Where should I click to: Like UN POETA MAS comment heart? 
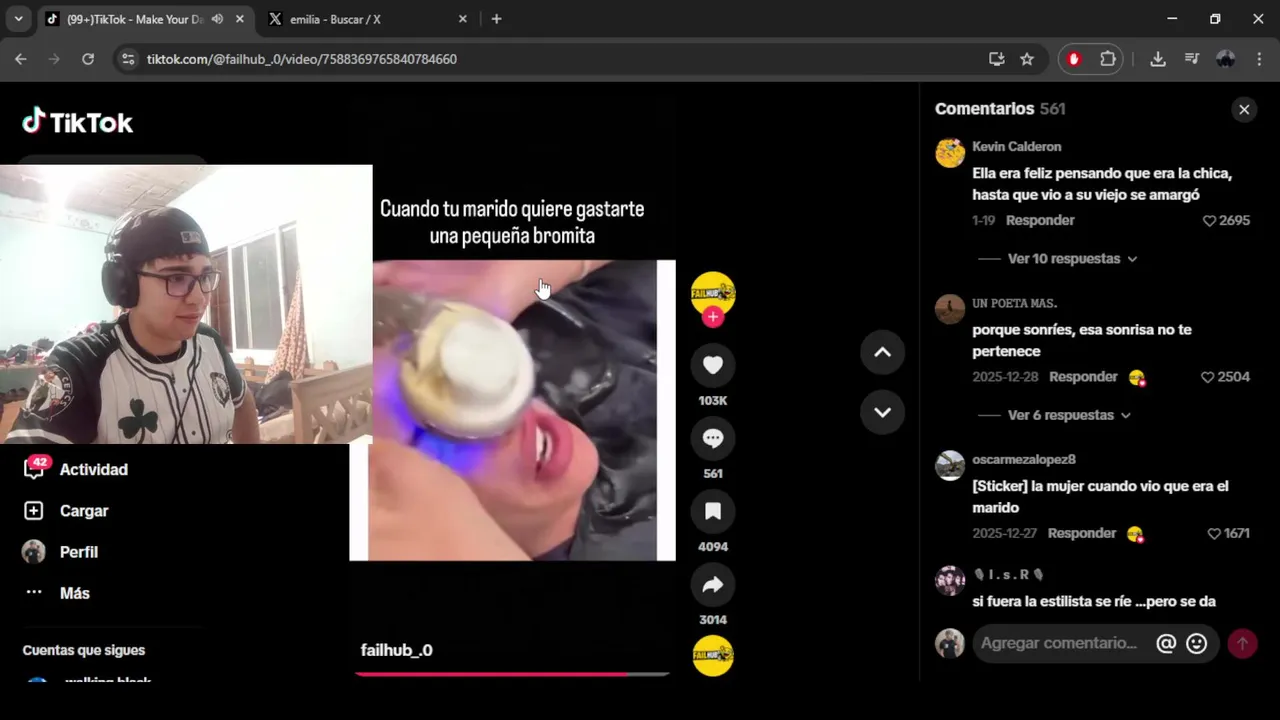1207,377
